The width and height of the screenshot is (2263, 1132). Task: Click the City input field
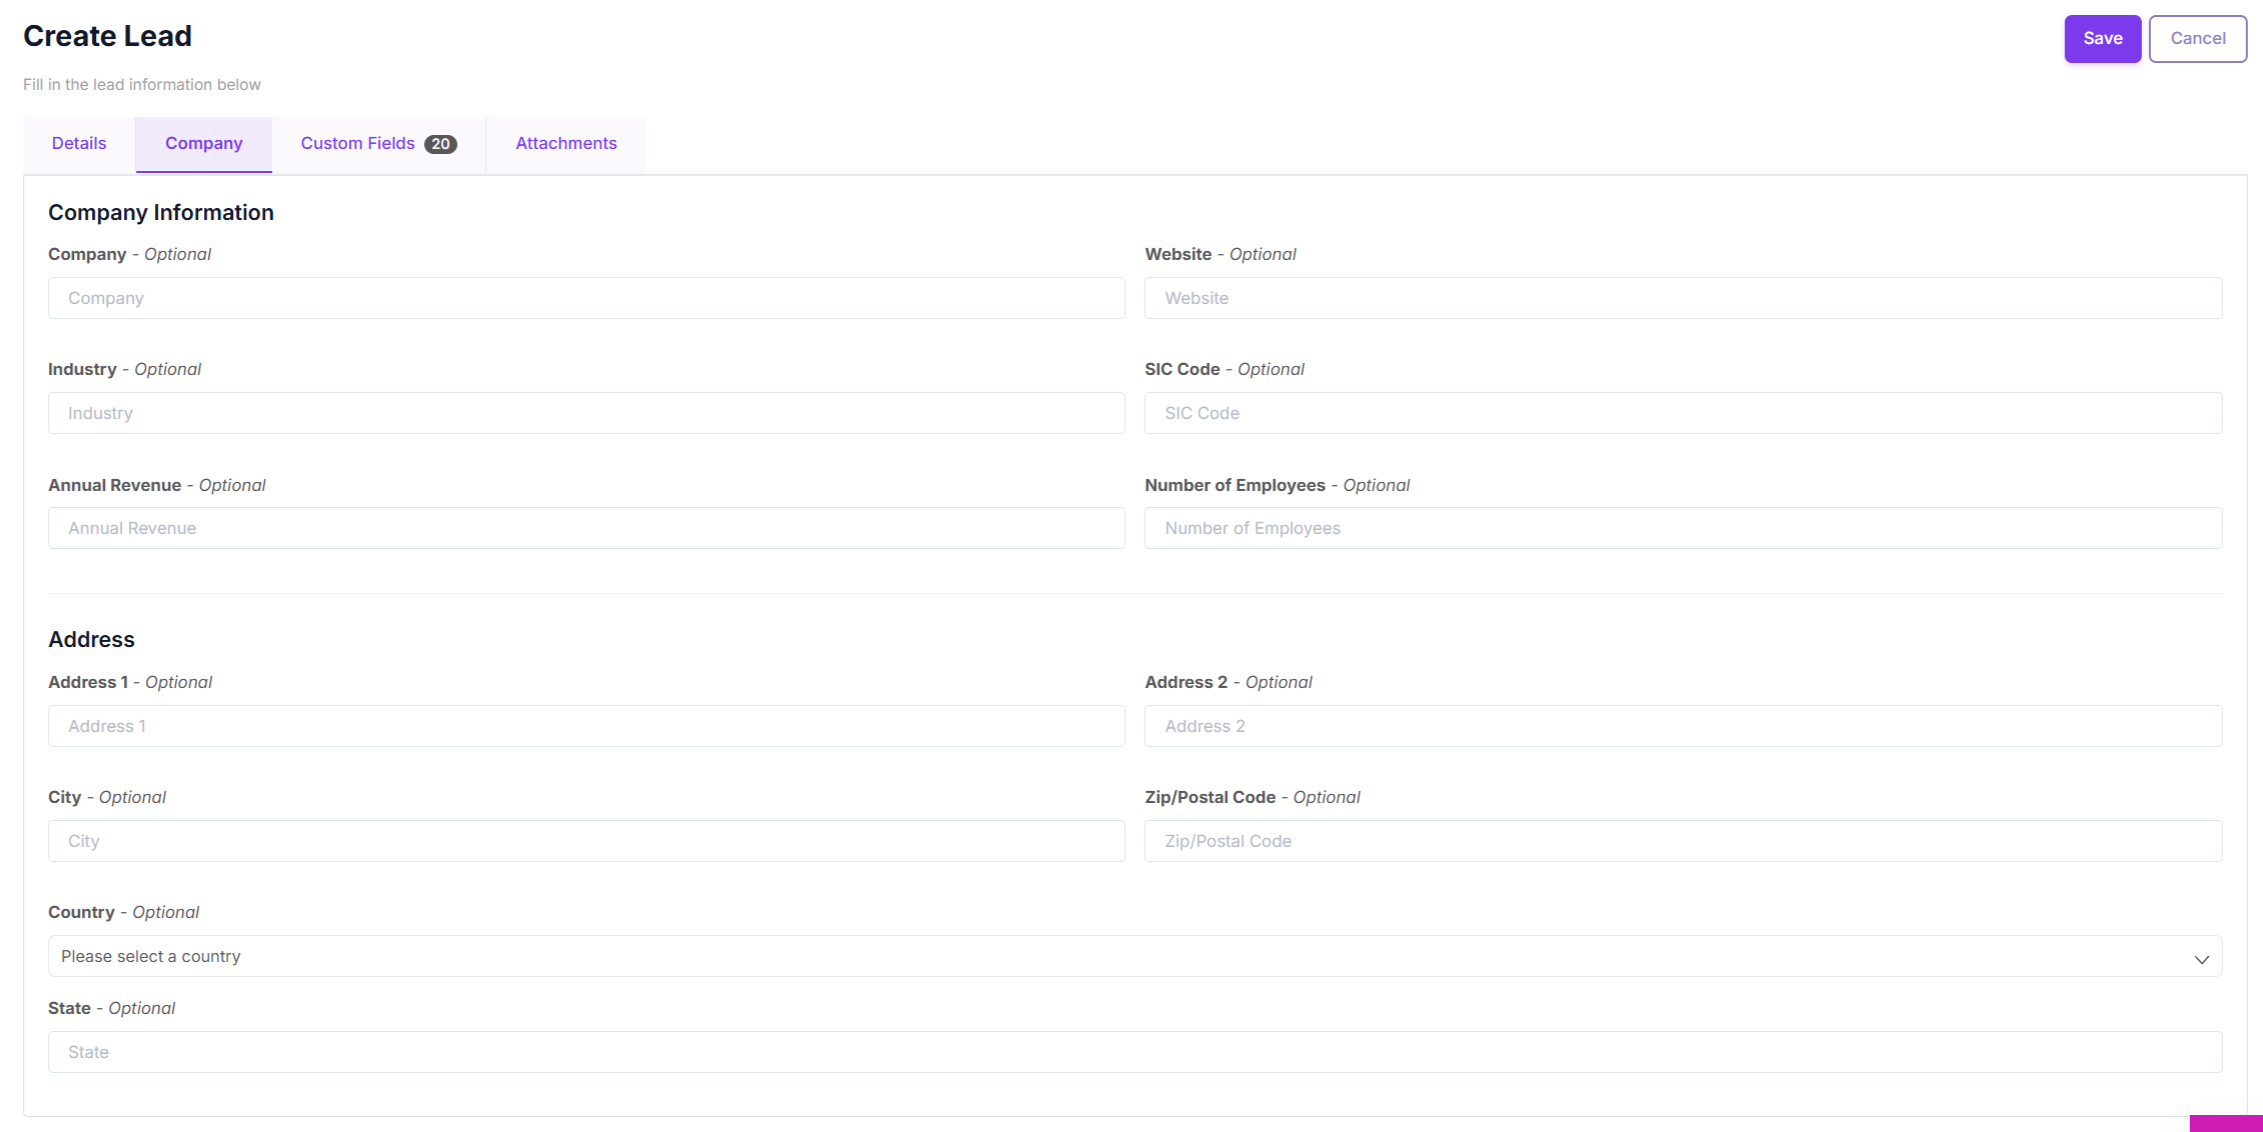[586, 841]
